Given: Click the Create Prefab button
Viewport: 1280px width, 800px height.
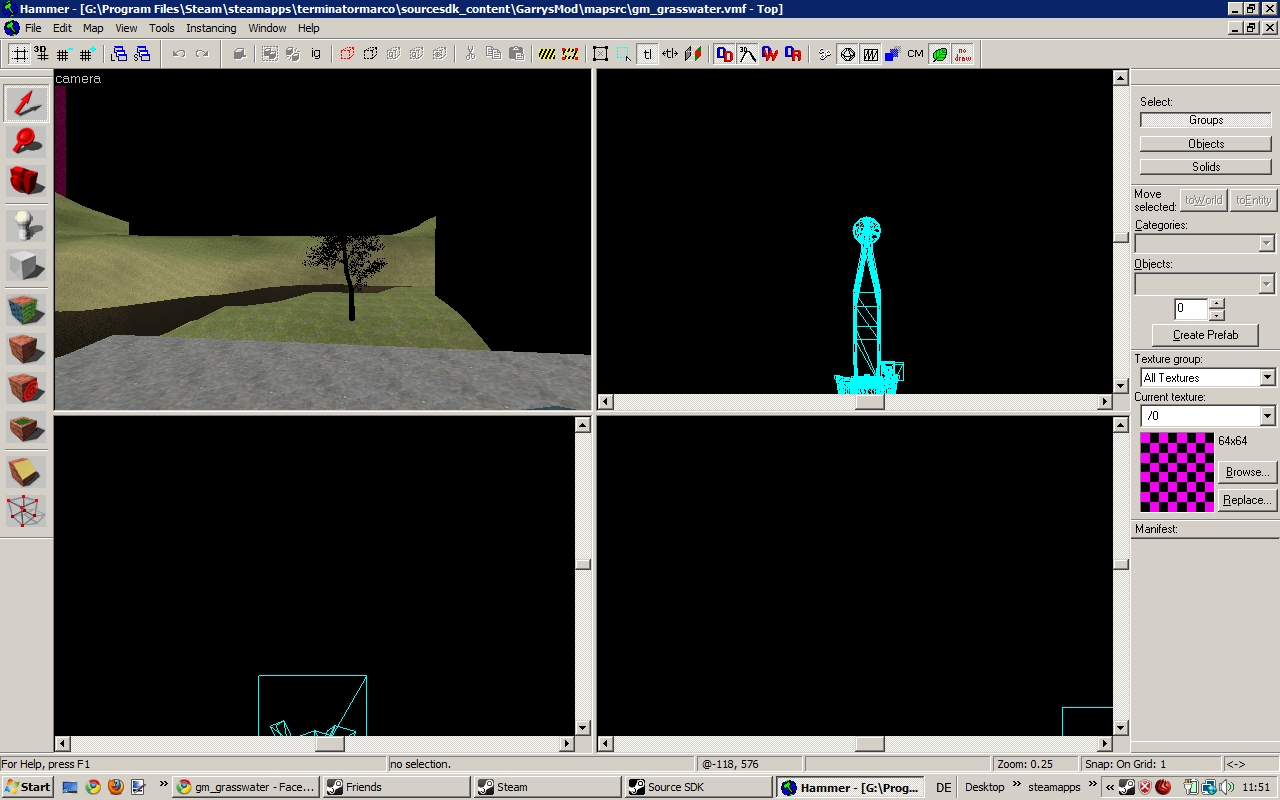Looking at the screenshot, I should (x=1205, y=335).
